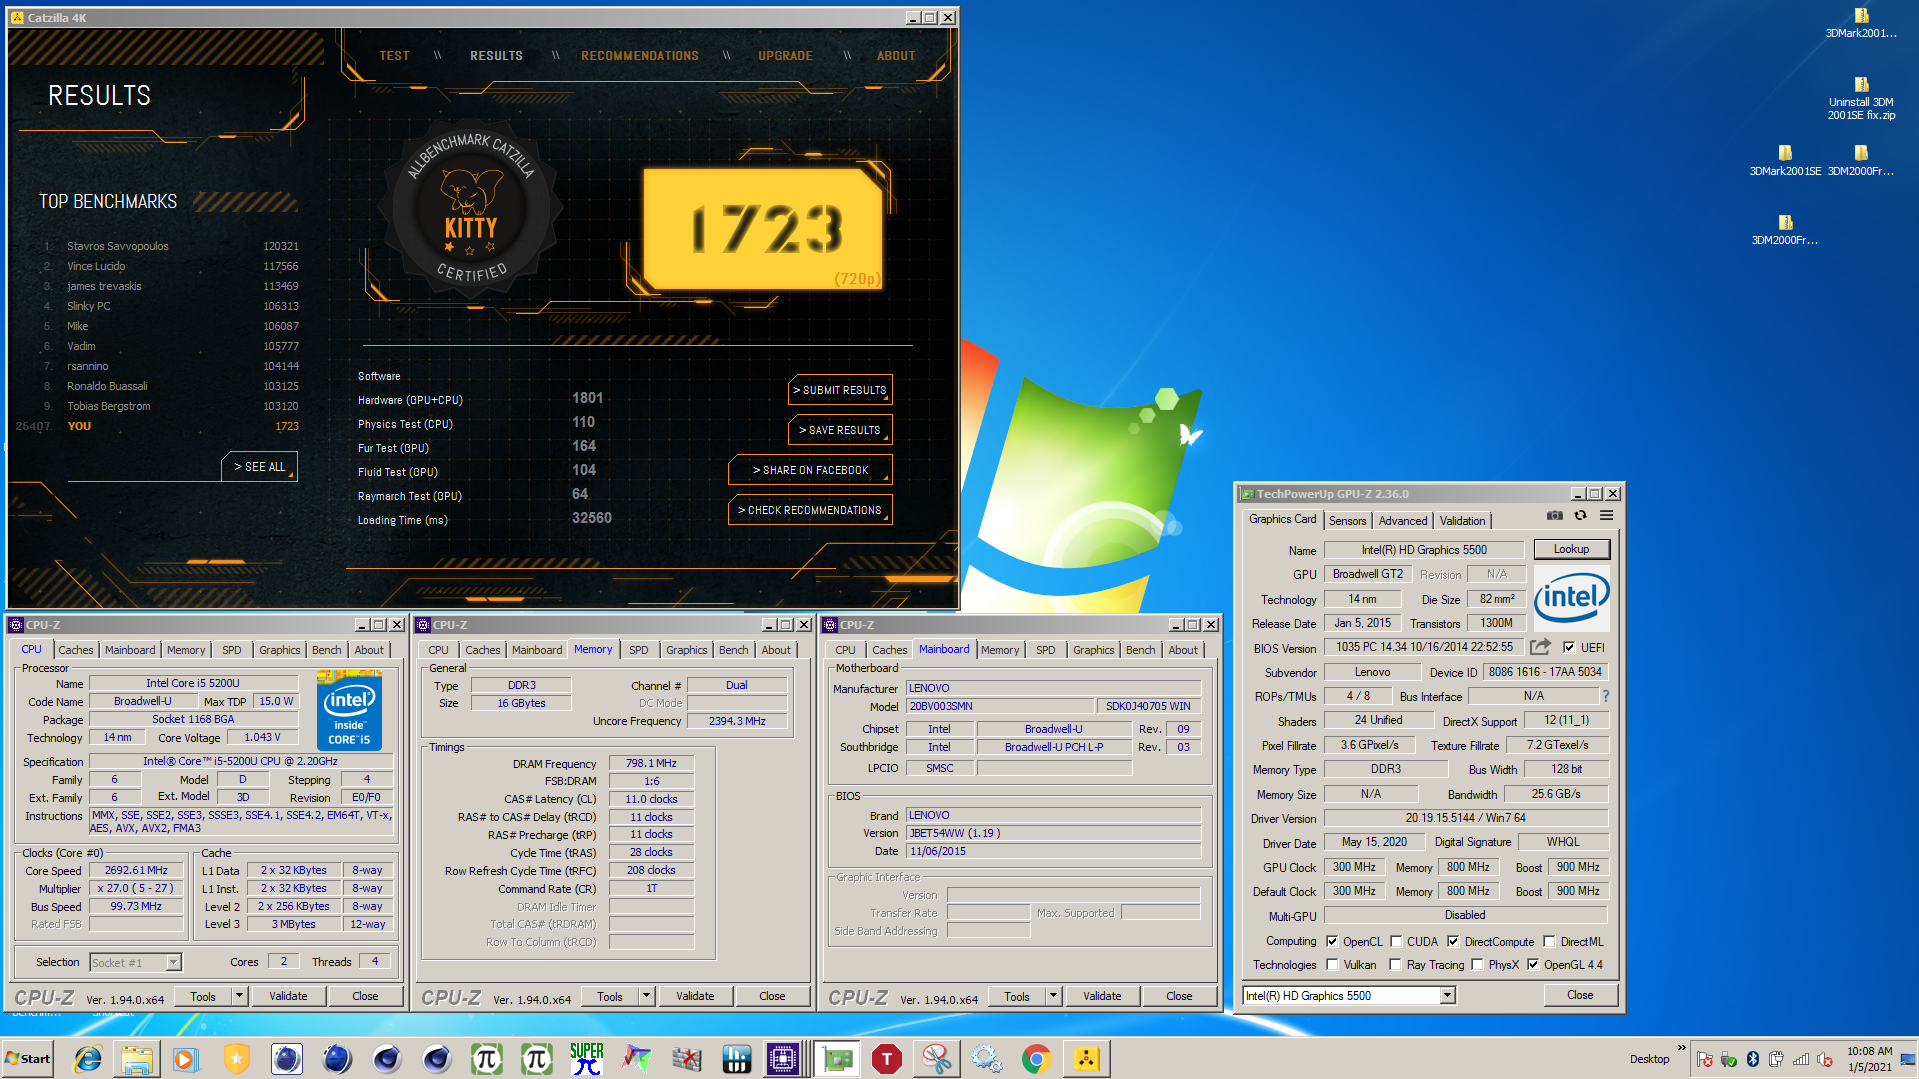Screen dimensions: 1919x1079
Task: Click the brick wall firewall taskbar icon
Action: point(687,1059)
